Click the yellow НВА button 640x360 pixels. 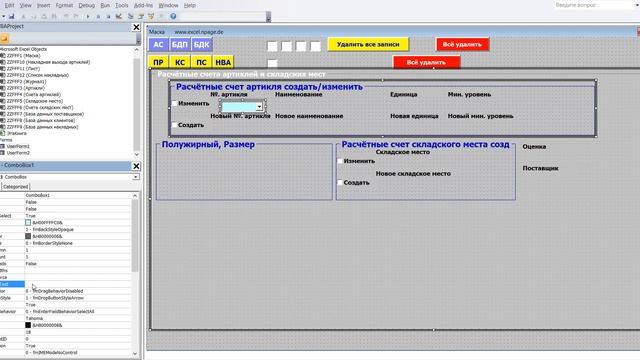[223, 62]
